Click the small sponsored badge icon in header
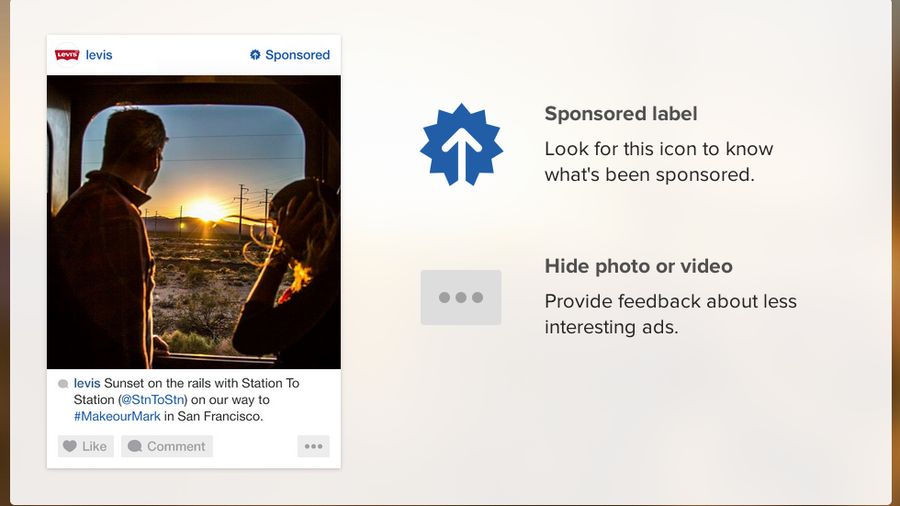This screenshot has width=900, height=506. (255, 55)
